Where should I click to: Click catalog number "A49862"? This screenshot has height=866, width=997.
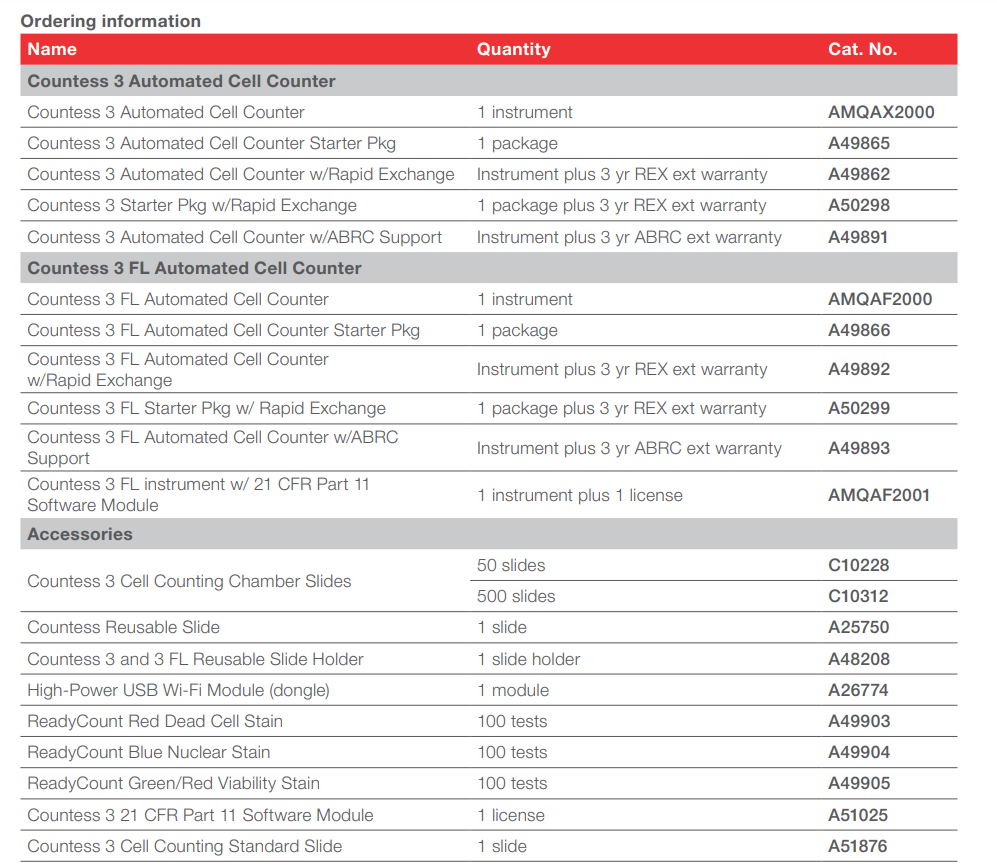[x=859, y=175]
